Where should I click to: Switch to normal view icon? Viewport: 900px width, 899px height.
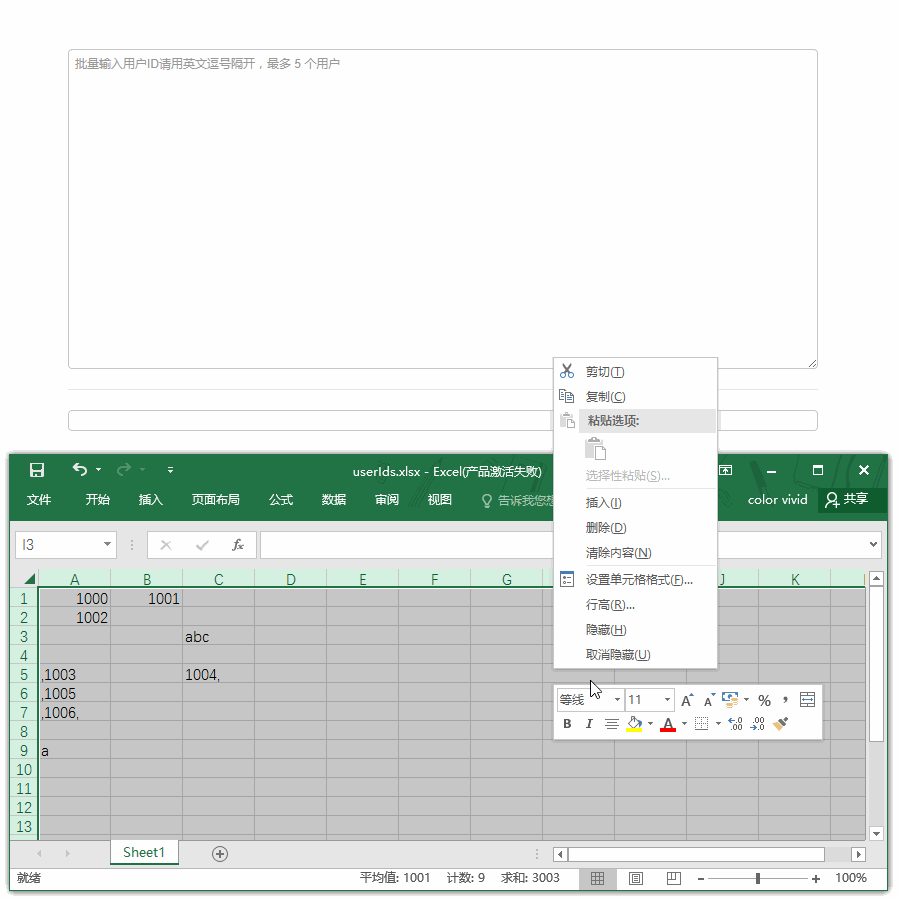(598, 878)
